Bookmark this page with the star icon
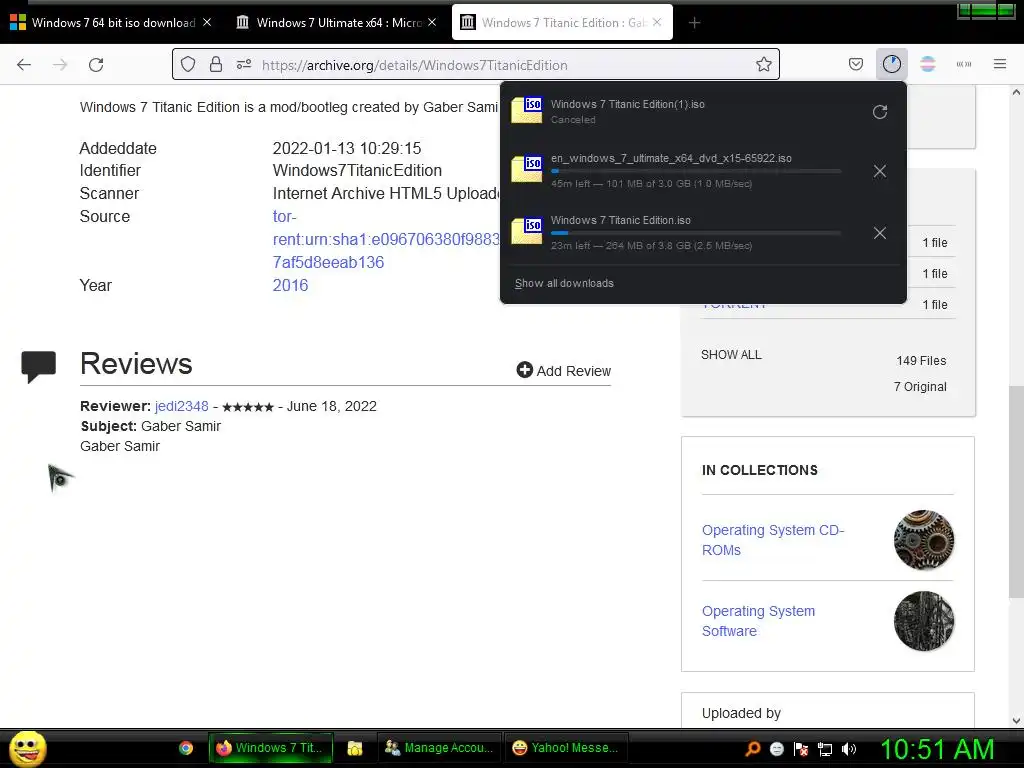This screenshot has width=1024, height=768. [763, 65]
